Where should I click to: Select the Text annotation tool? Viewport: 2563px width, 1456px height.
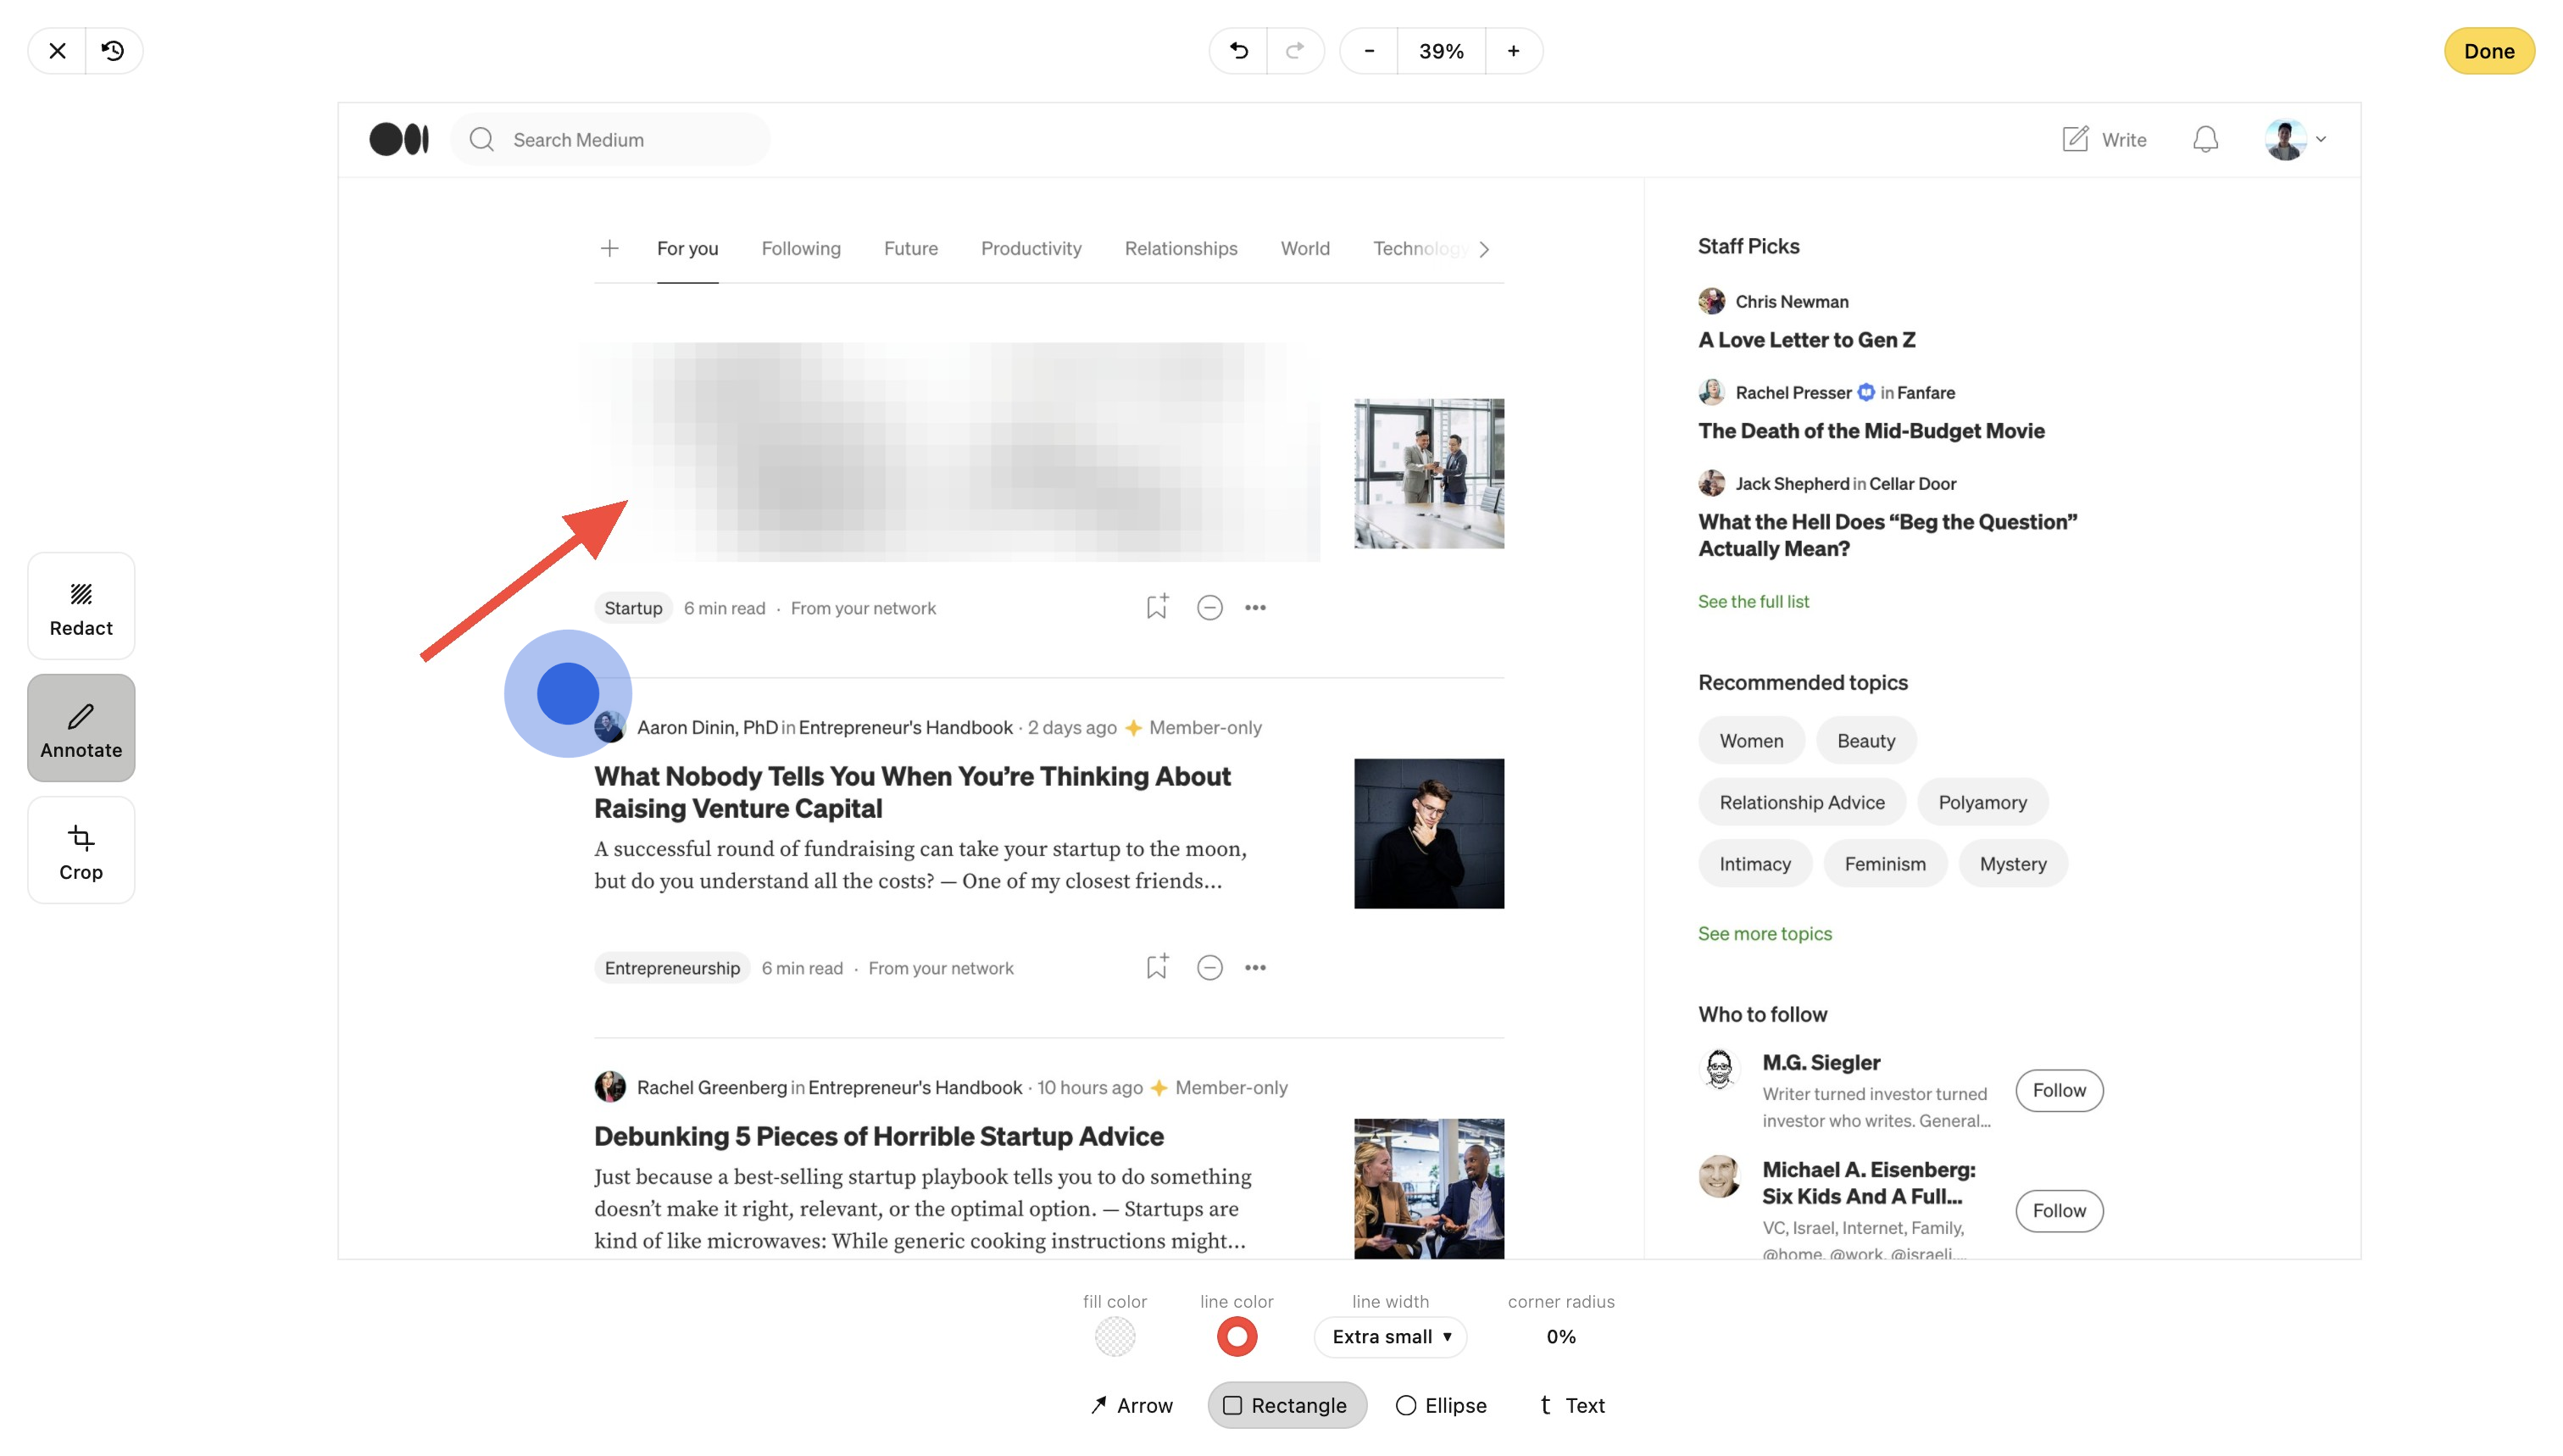pyautogui.click(x=1571, y=1405)
